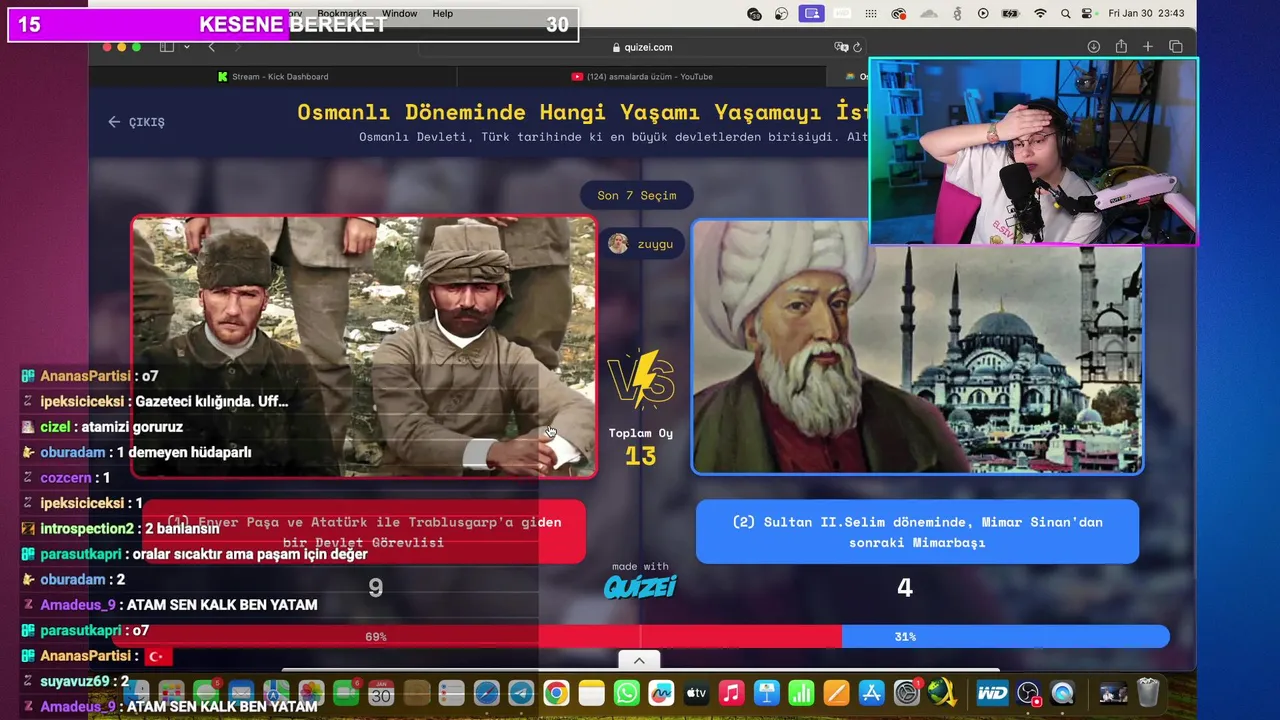Open Freeform from the Dock
Viewport: 1280px width, 720px height.
[x=661, y=693]
